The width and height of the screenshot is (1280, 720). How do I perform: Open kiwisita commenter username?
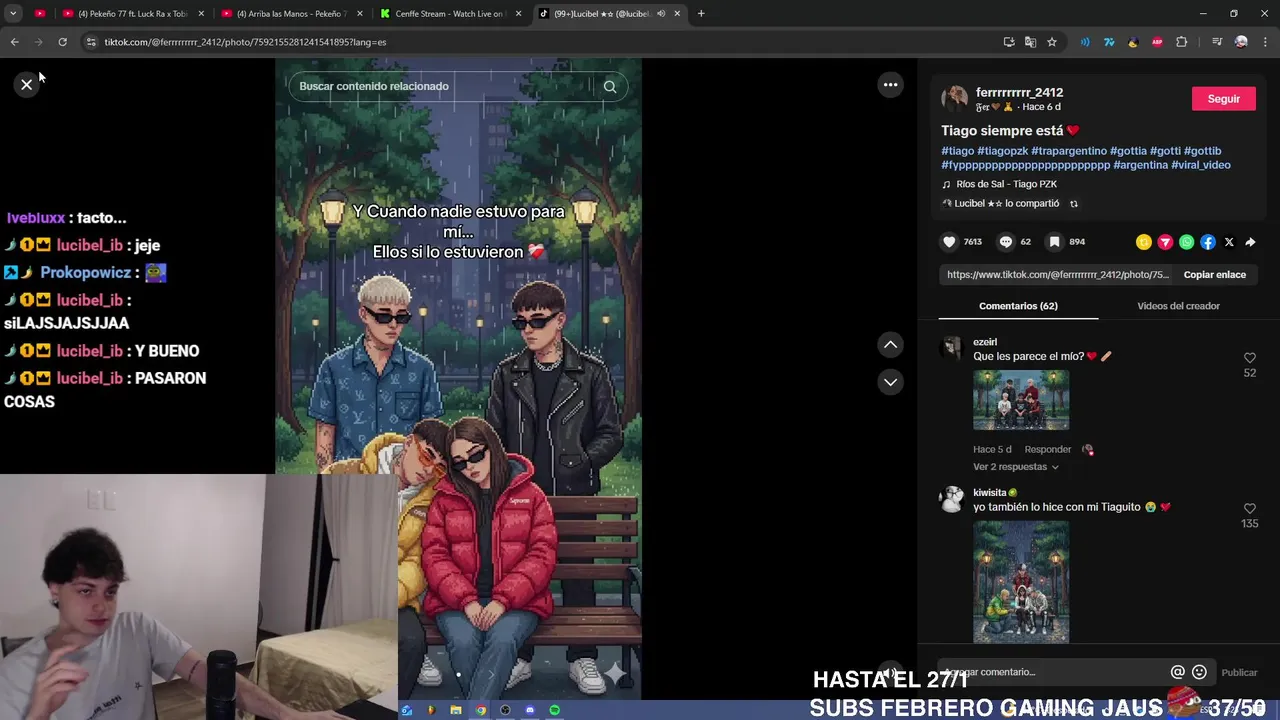coord(990,493)
